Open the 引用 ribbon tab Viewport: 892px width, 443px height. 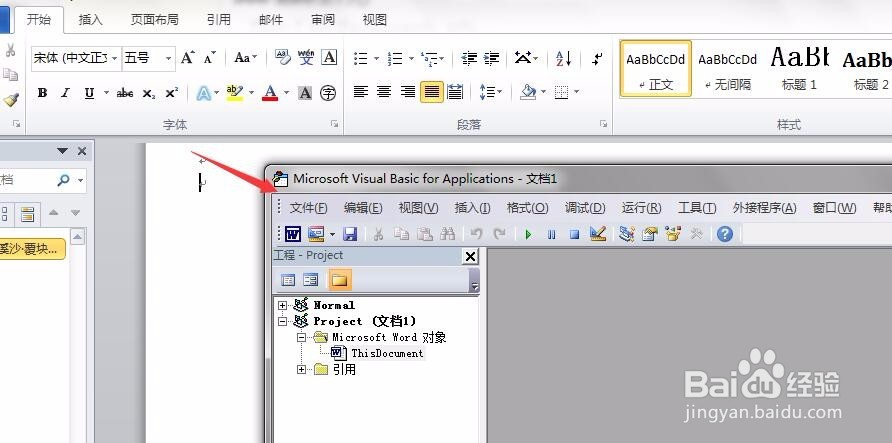pyautogui.click(x=218, y=20)
